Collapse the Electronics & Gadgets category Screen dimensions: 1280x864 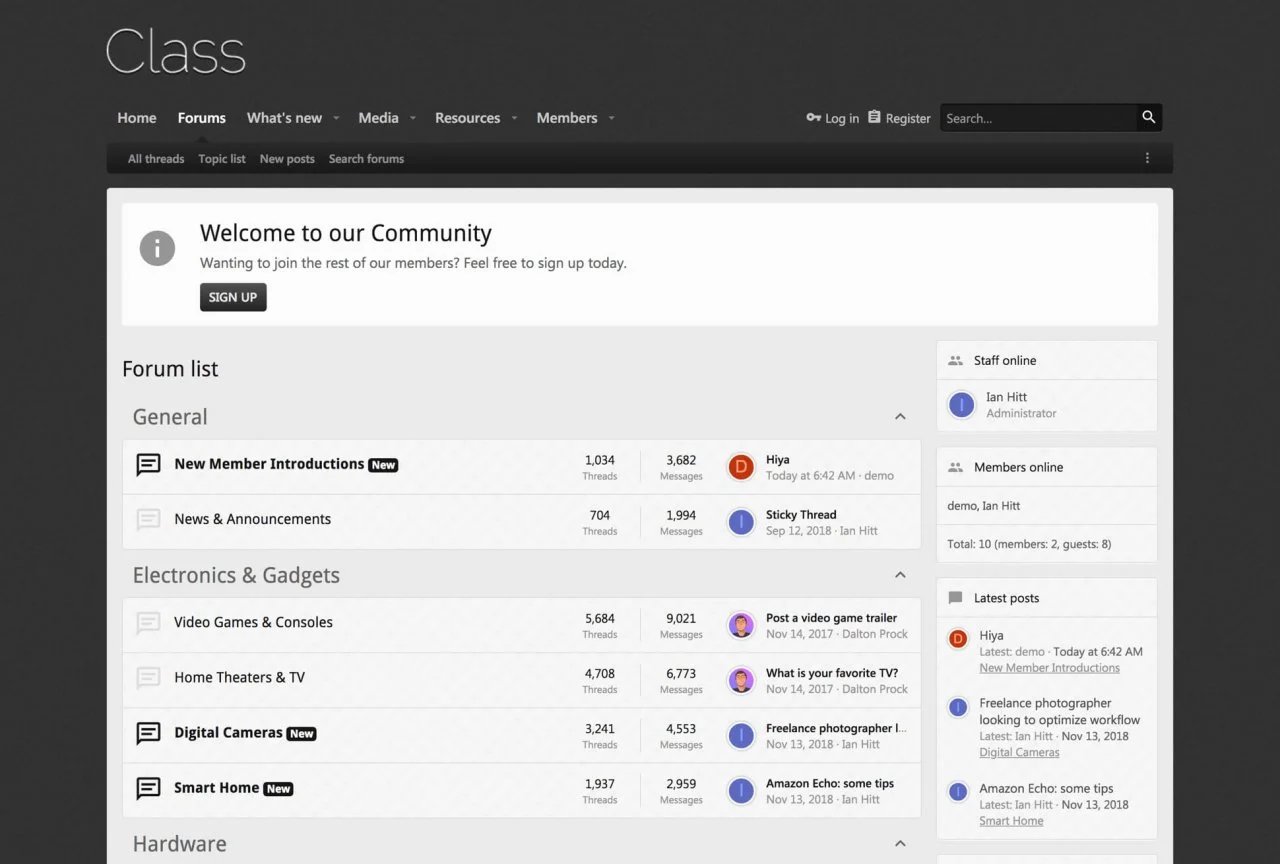click(x=900, y=575)
